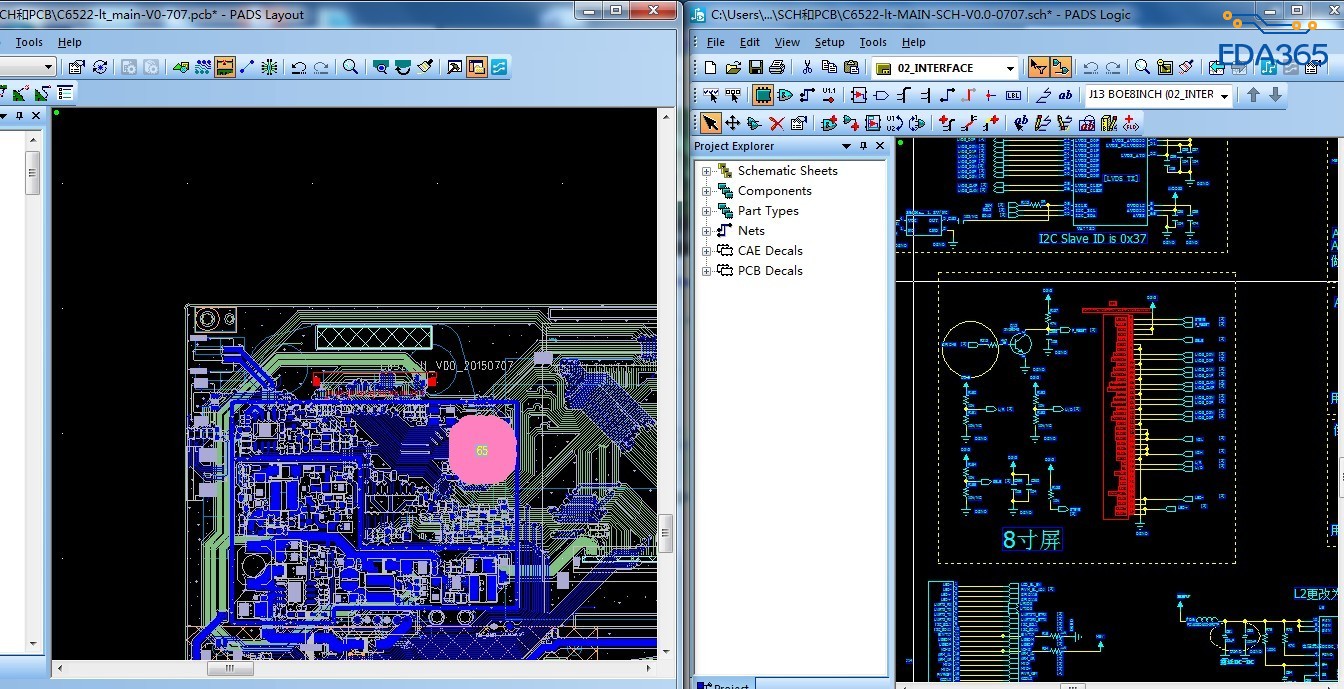
Task: Click the Undo icon in PADS Layout
Action: (x=298, y=67)
